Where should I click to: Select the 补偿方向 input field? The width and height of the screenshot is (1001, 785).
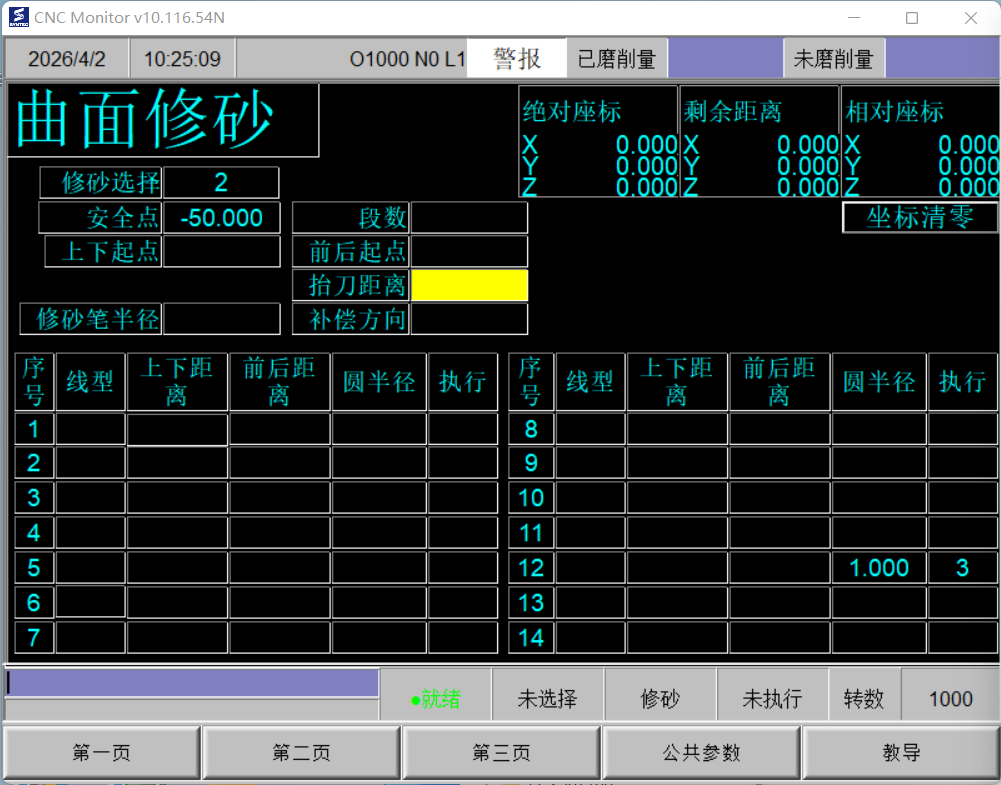click(469, 319)
